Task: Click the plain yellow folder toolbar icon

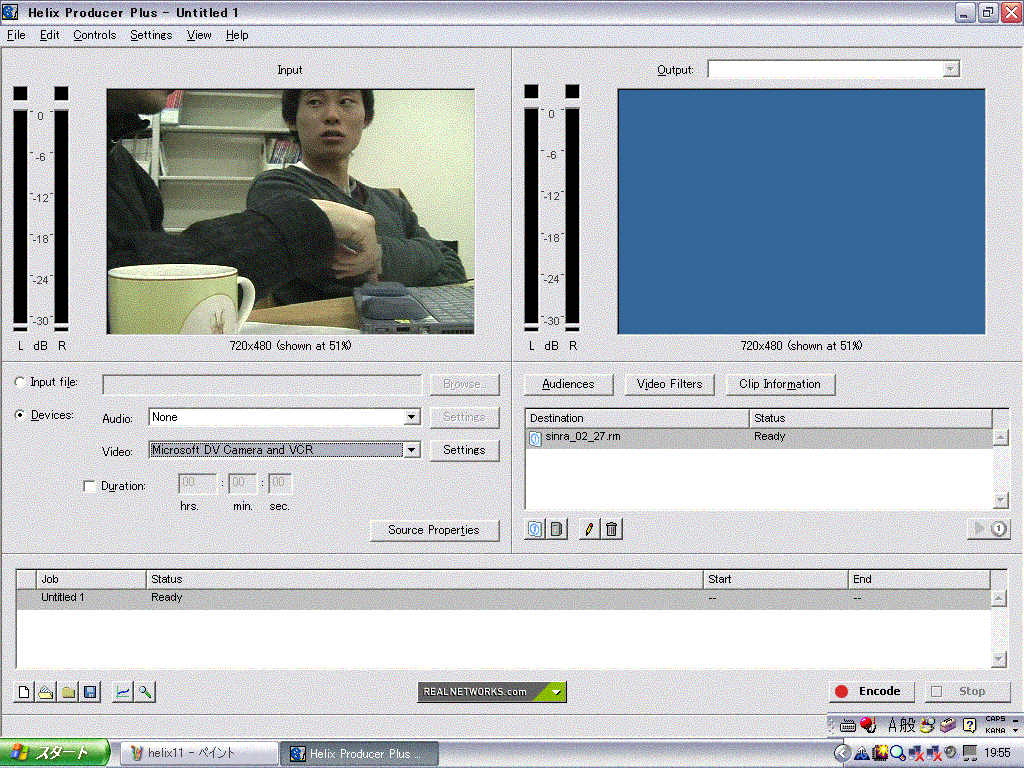Action: [68, 692]
